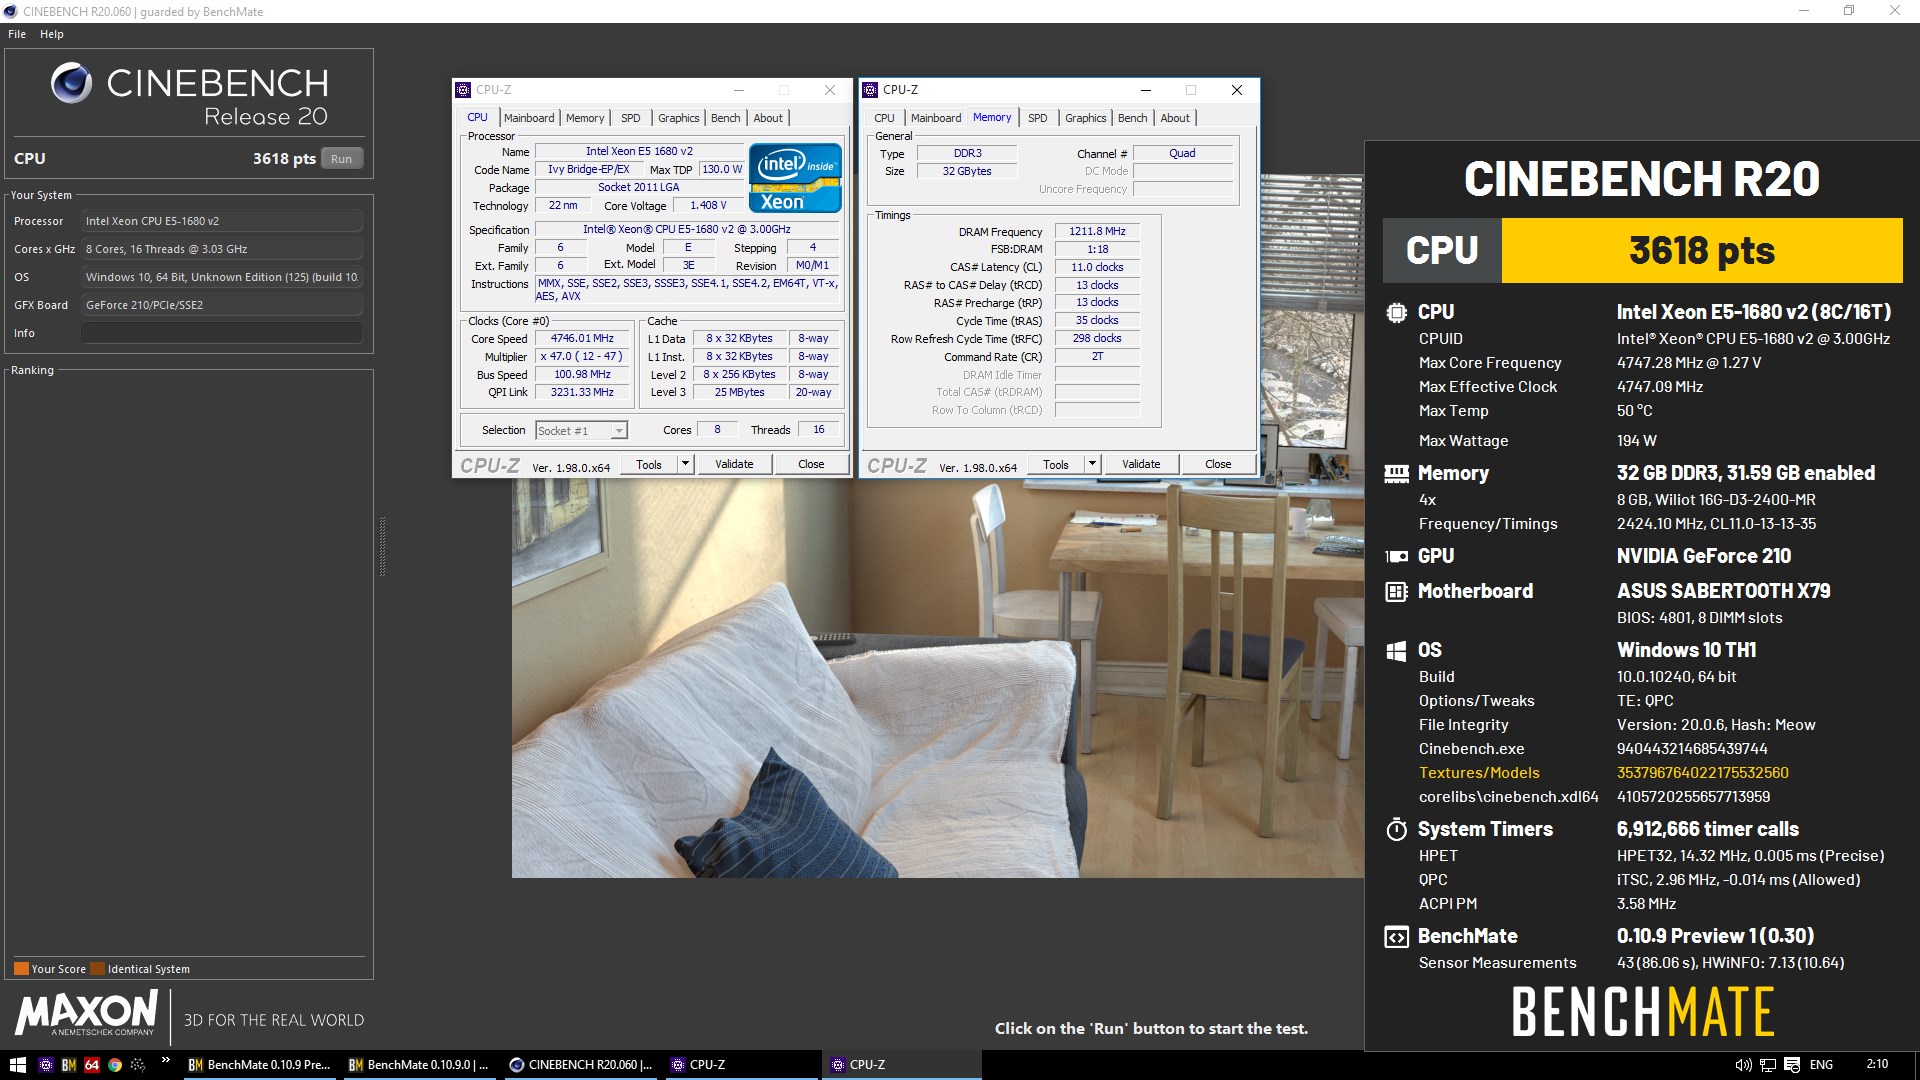Open Memory tab in left CPU-Z window
This screenshot has height=1080, width=1920.
(x=585, y=118)
